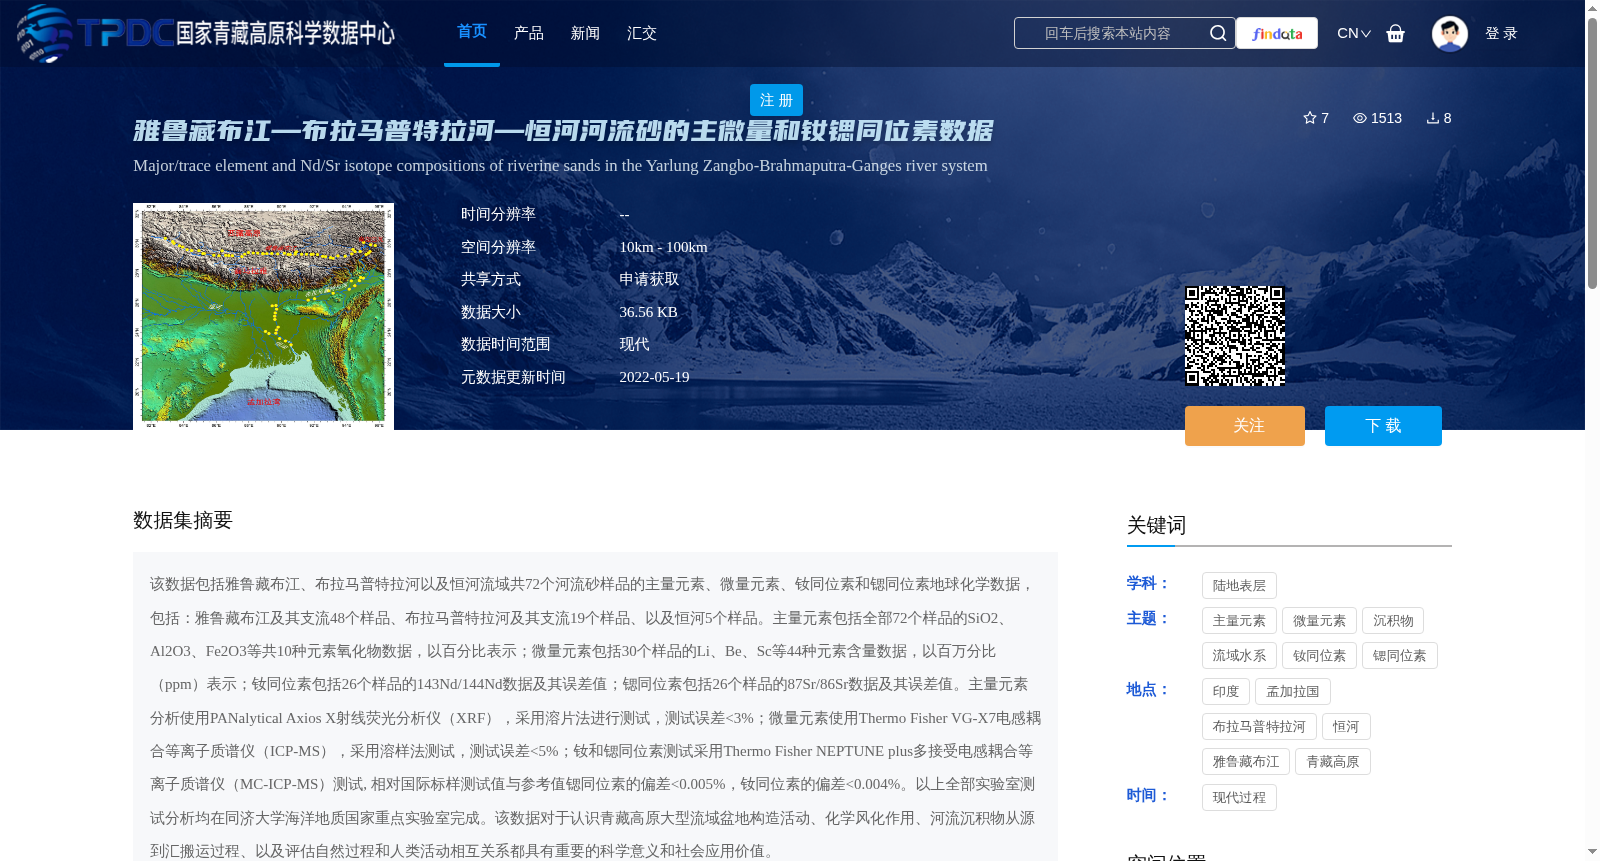This screenshot has height=861, width=1600.
Task: Click the scrollbar up arrow
Action: pyautogui.click(x=1592, y=8)
